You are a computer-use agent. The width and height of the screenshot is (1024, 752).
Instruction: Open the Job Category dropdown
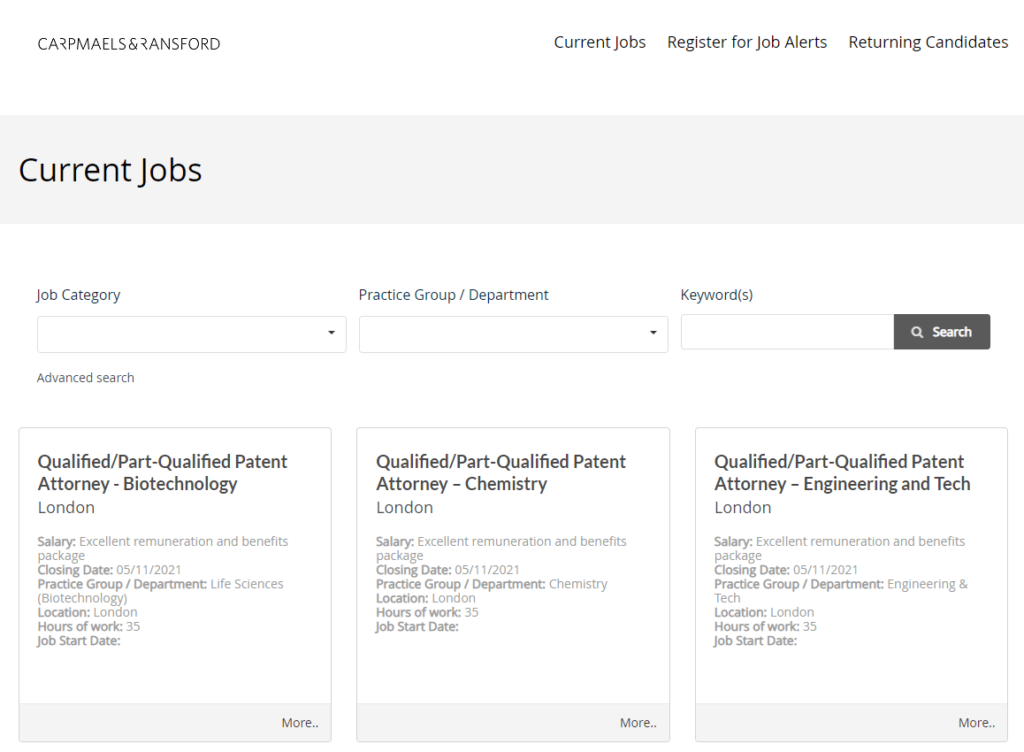coord(190,334)
